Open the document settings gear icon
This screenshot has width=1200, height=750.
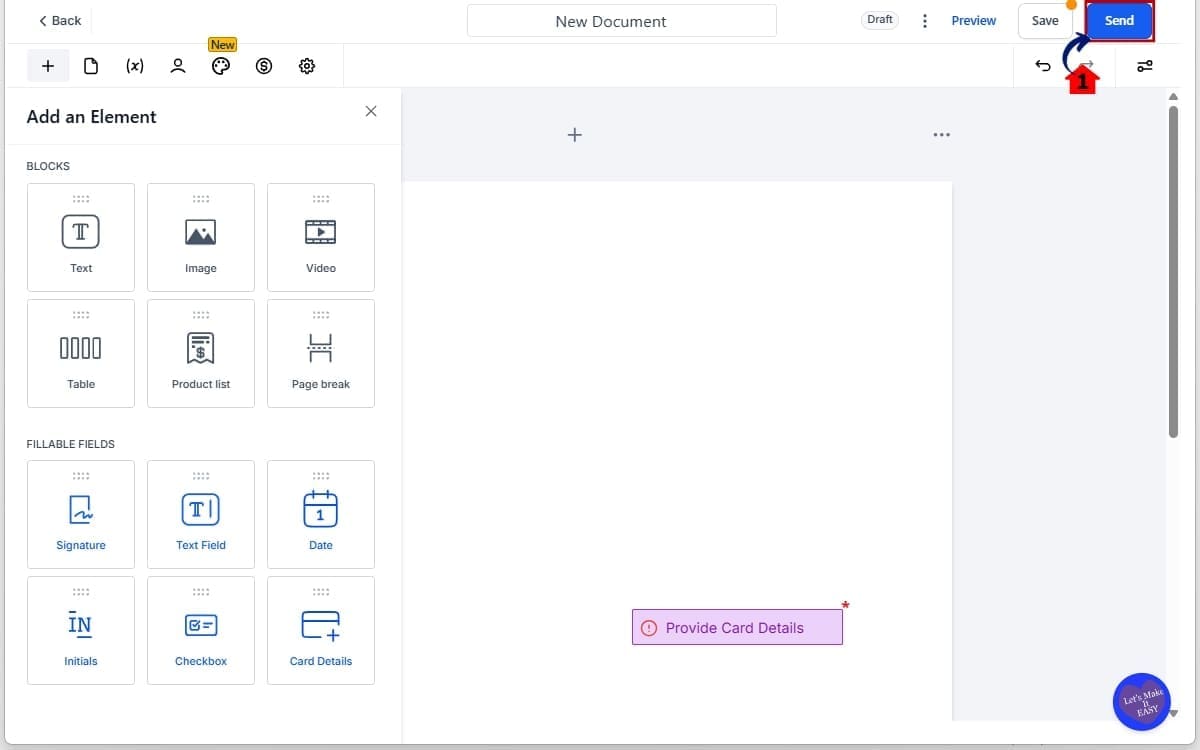(307, 66)
